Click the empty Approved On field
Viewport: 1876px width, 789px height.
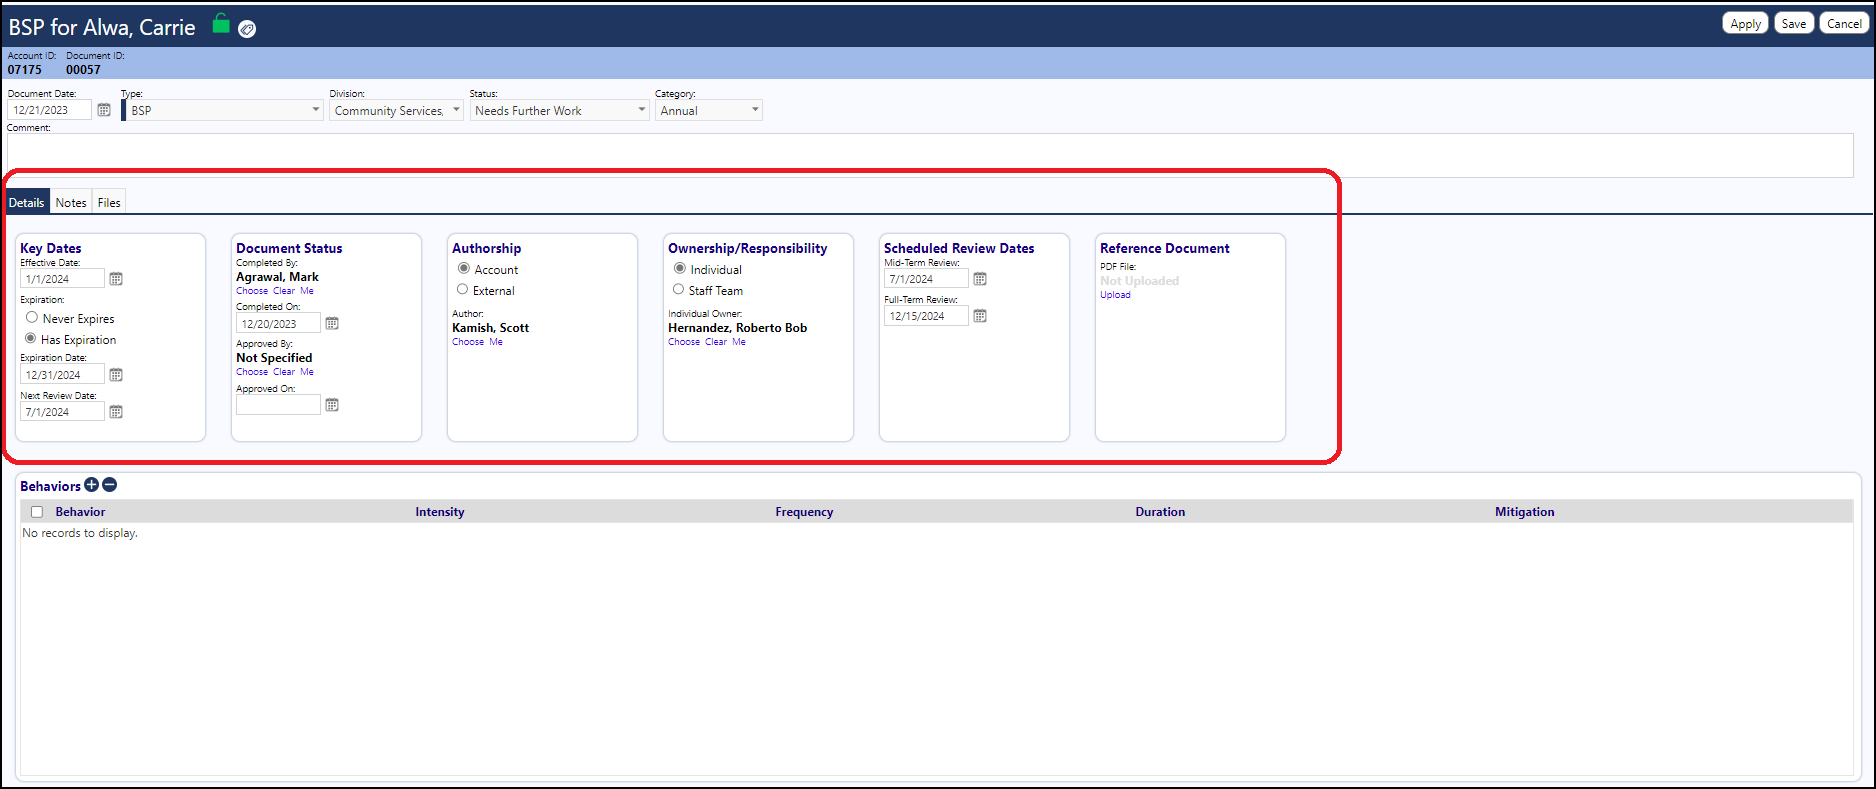click(x=278, y=405)
